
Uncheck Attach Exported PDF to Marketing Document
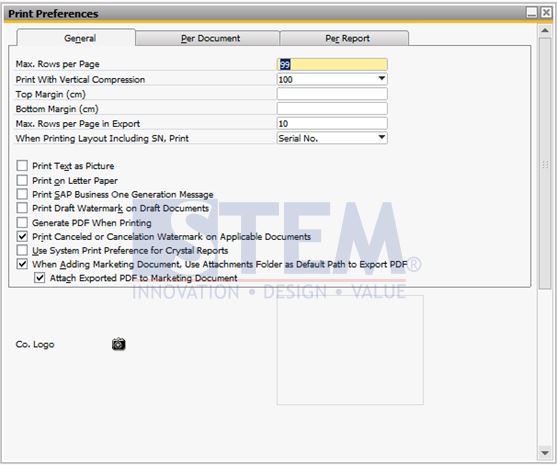click(39, 278)
